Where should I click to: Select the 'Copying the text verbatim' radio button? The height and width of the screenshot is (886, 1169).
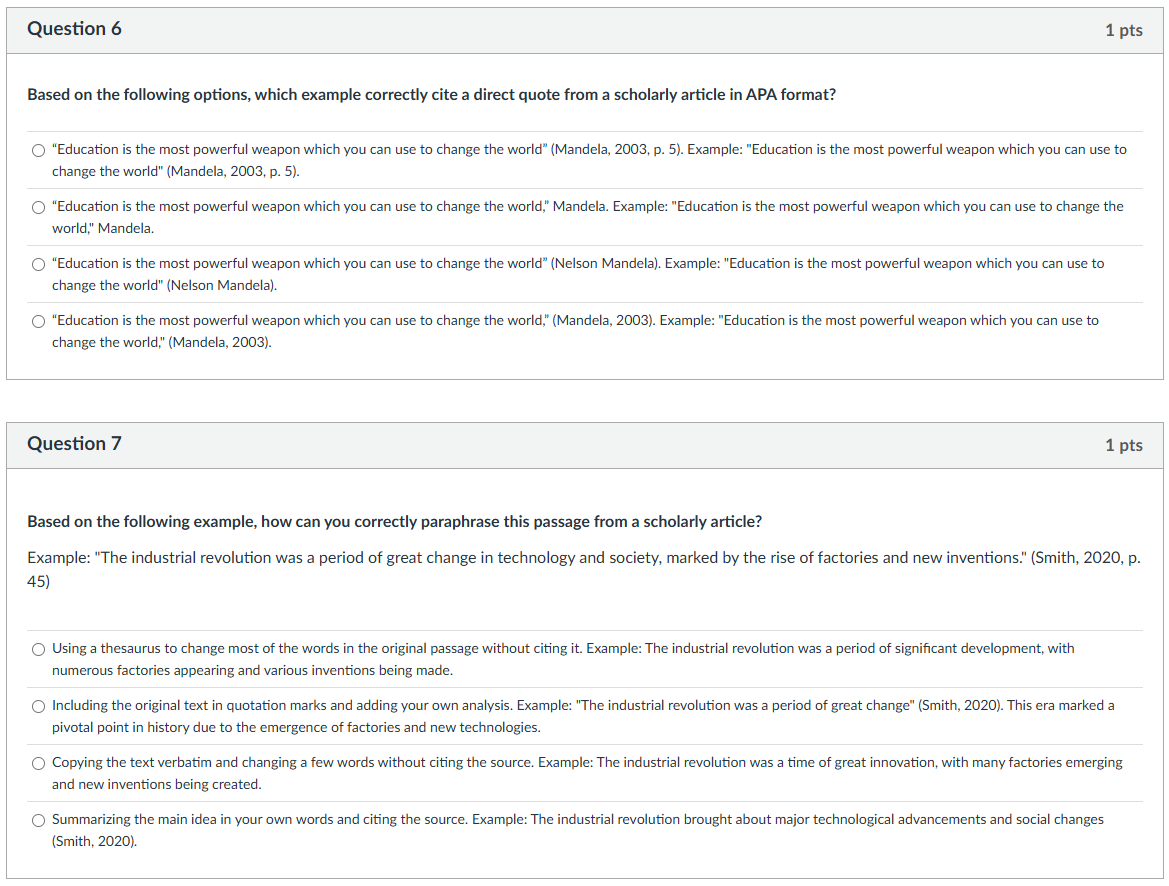(39, 764)
